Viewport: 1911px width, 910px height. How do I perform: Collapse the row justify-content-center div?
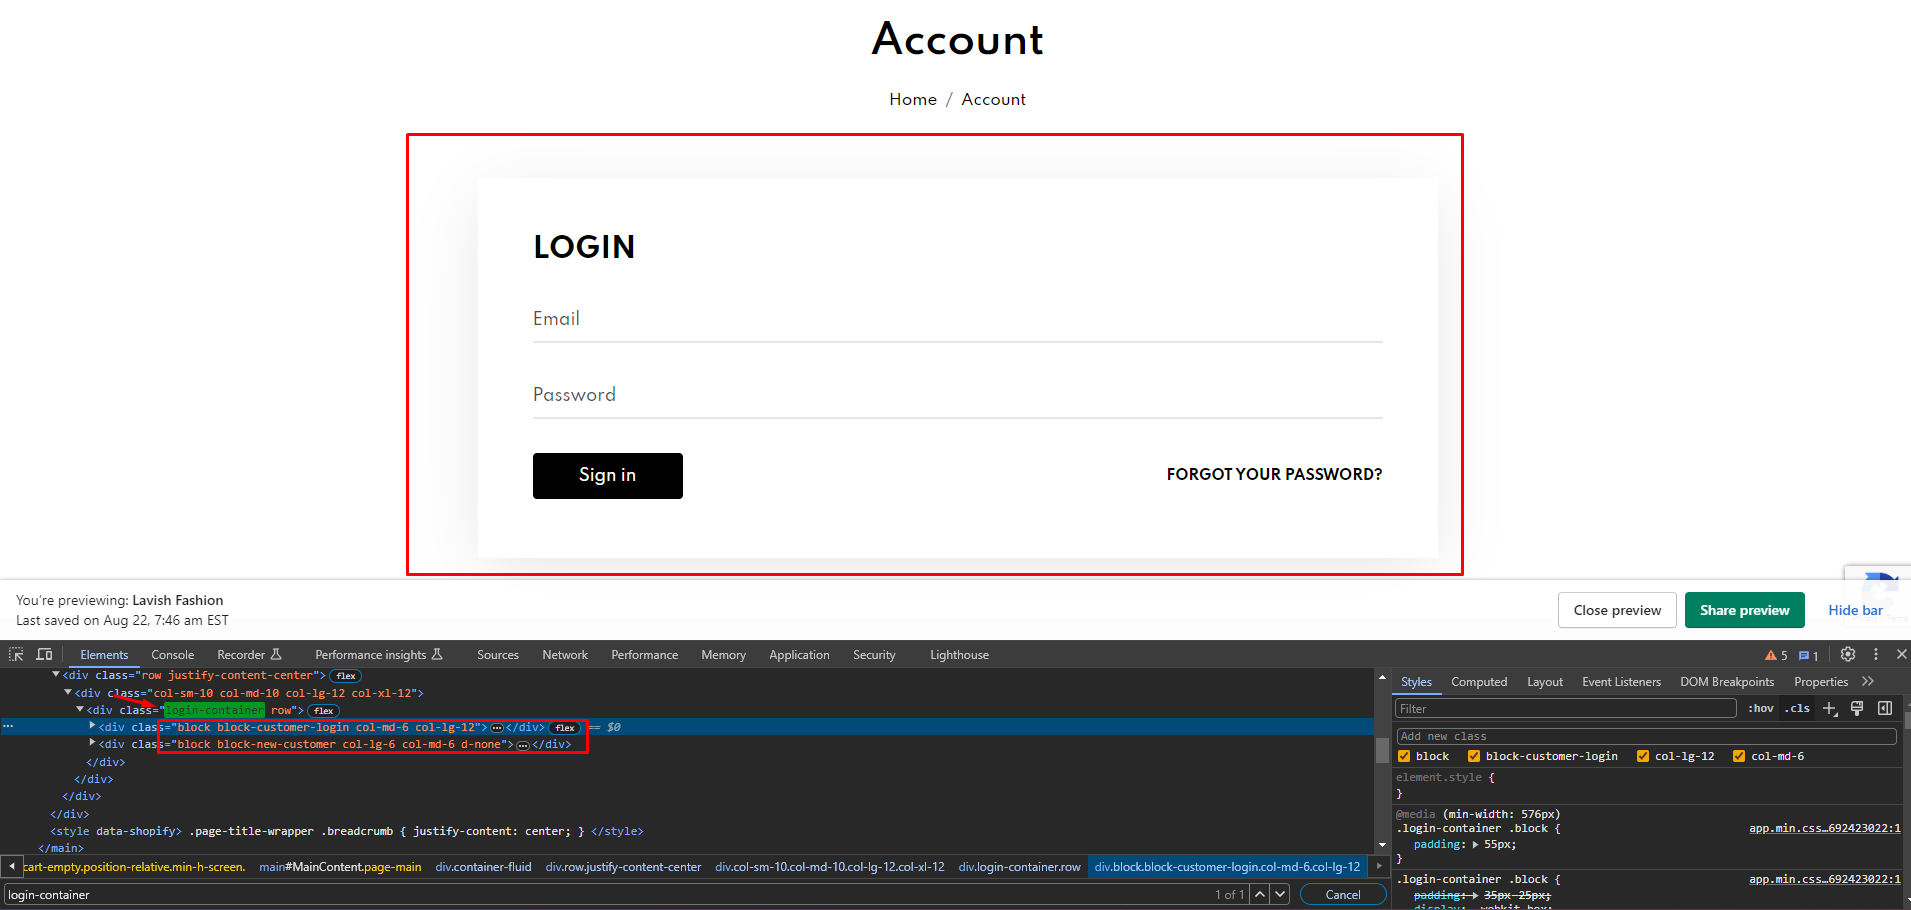pos(56,675)
